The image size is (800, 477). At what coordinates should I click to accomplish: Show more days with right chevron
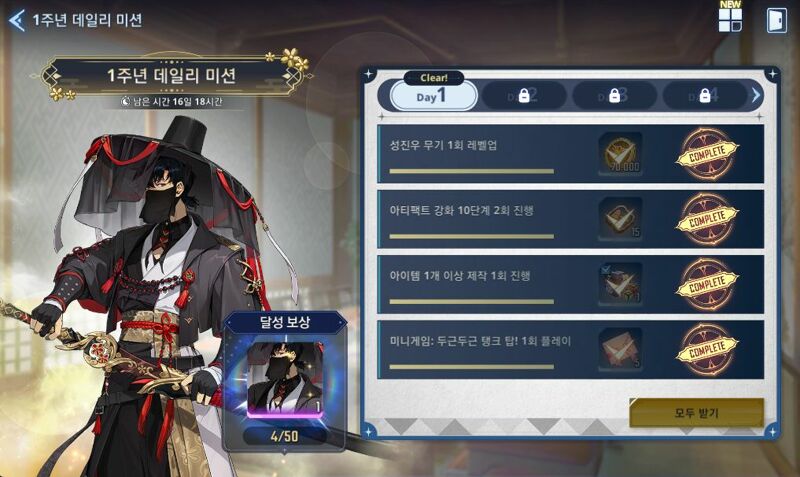756,95
